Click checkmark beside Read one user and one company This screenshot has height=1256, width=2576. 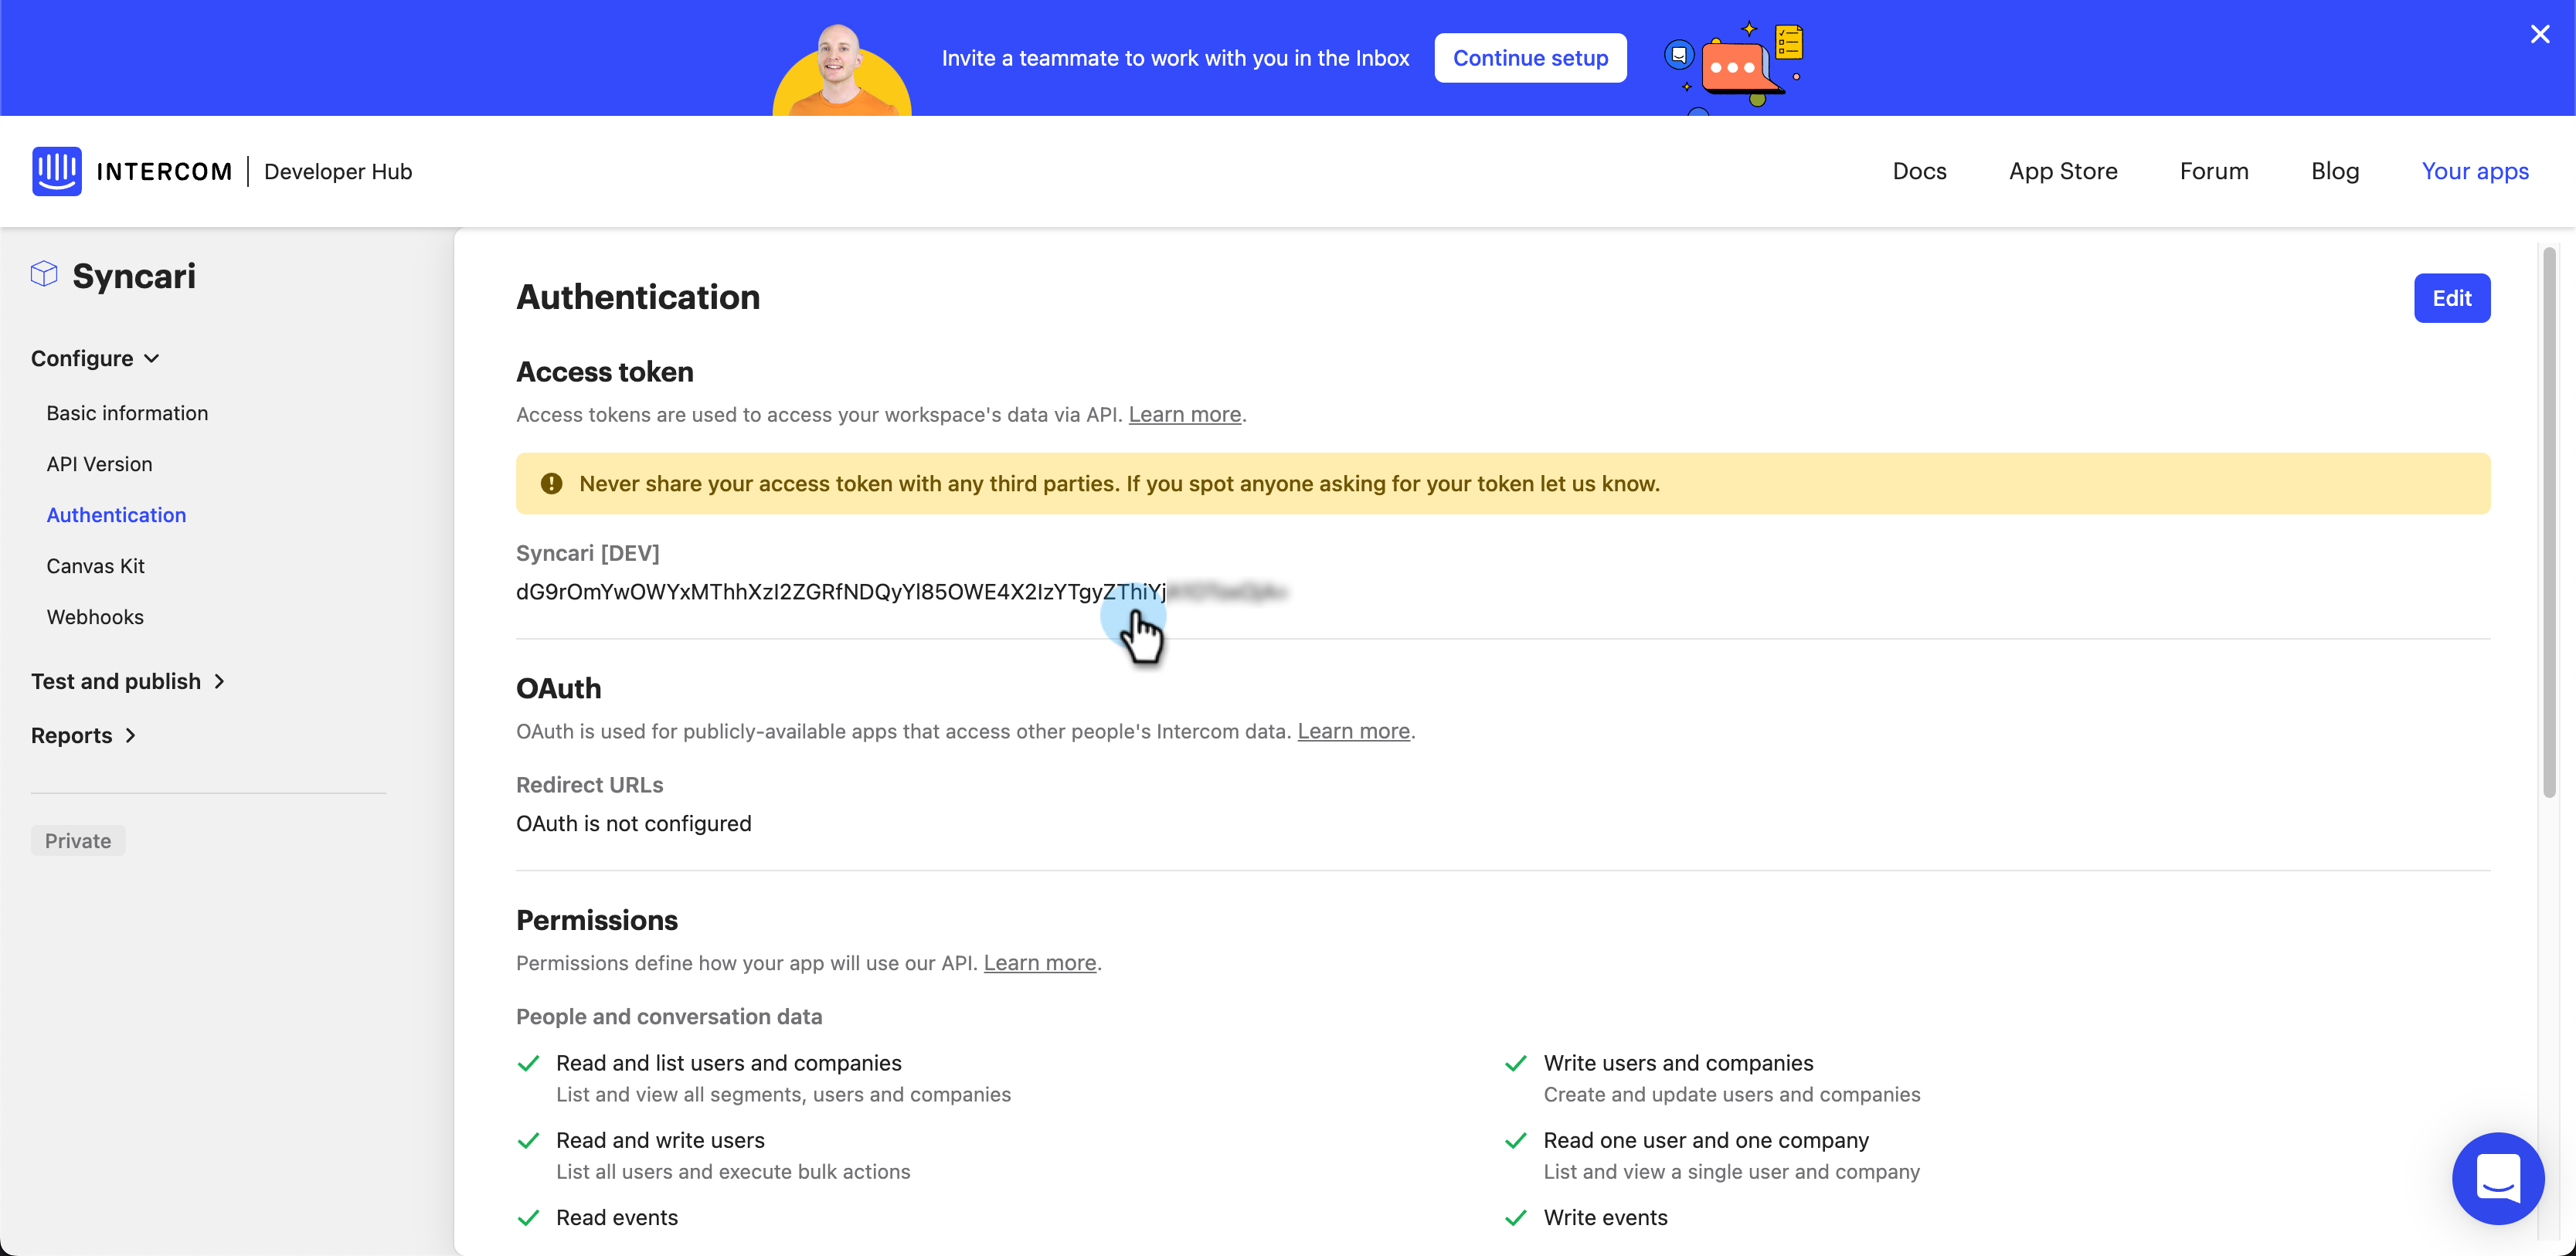point(1516,1140)
